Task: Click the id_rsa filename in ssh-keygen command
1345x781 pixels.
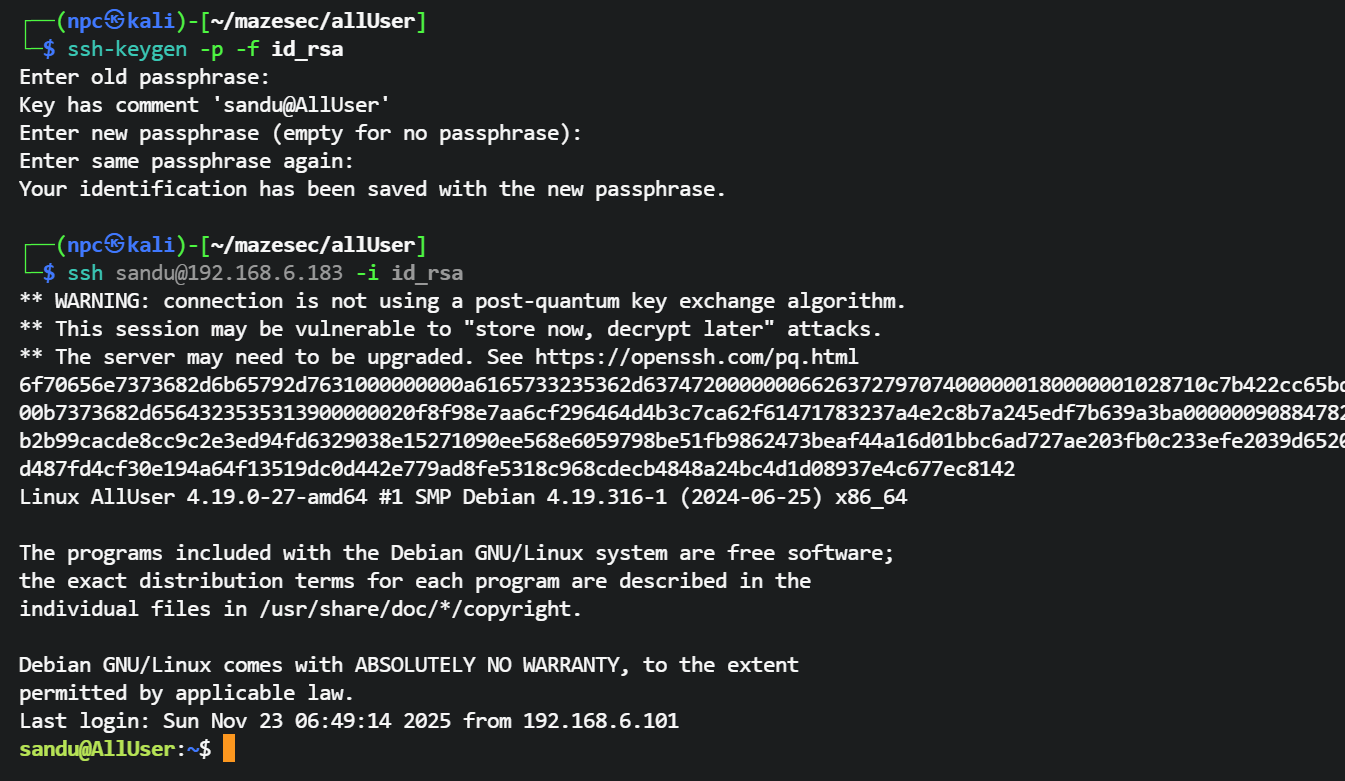Action: [x=307, y=48]
